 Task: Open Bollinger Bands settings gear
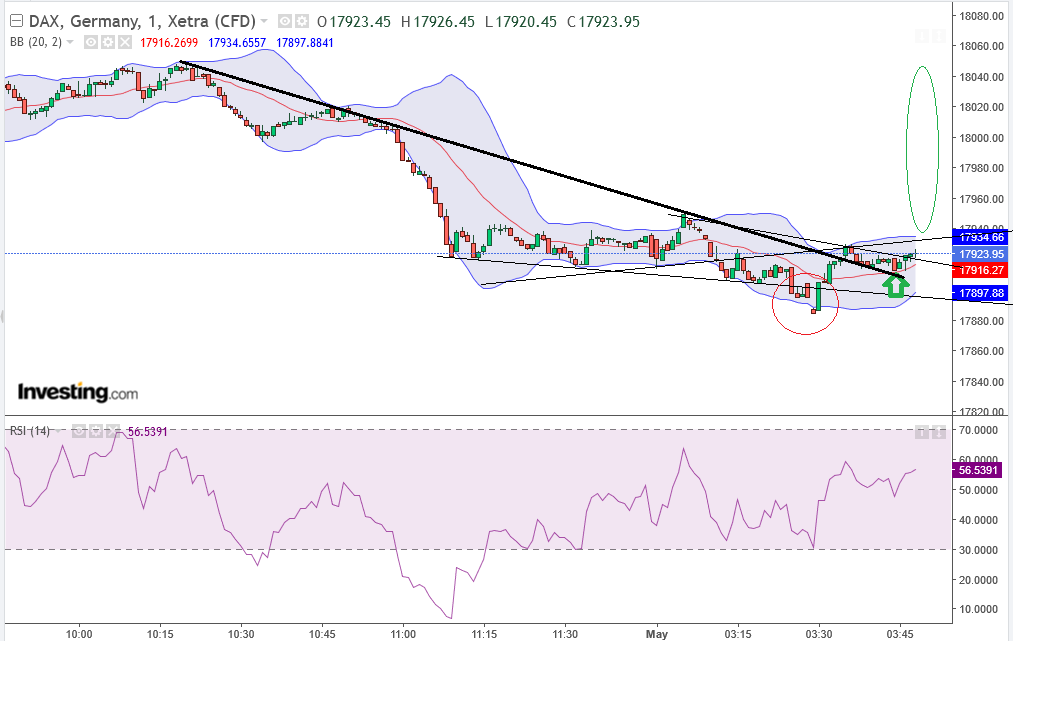pos(108,42)
